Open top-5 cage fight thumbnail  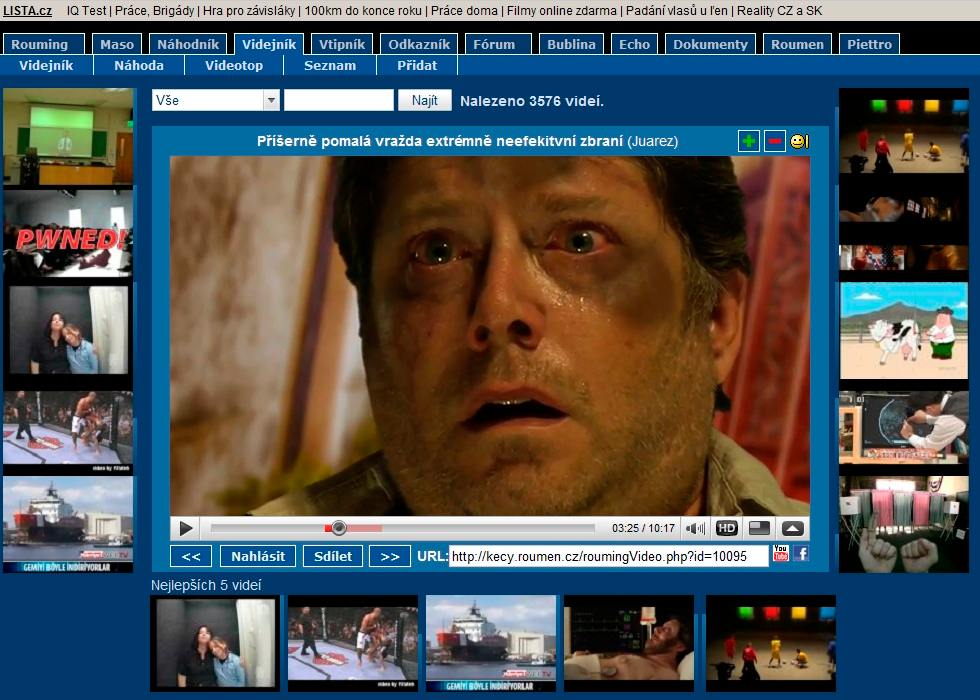pos(353,643)
